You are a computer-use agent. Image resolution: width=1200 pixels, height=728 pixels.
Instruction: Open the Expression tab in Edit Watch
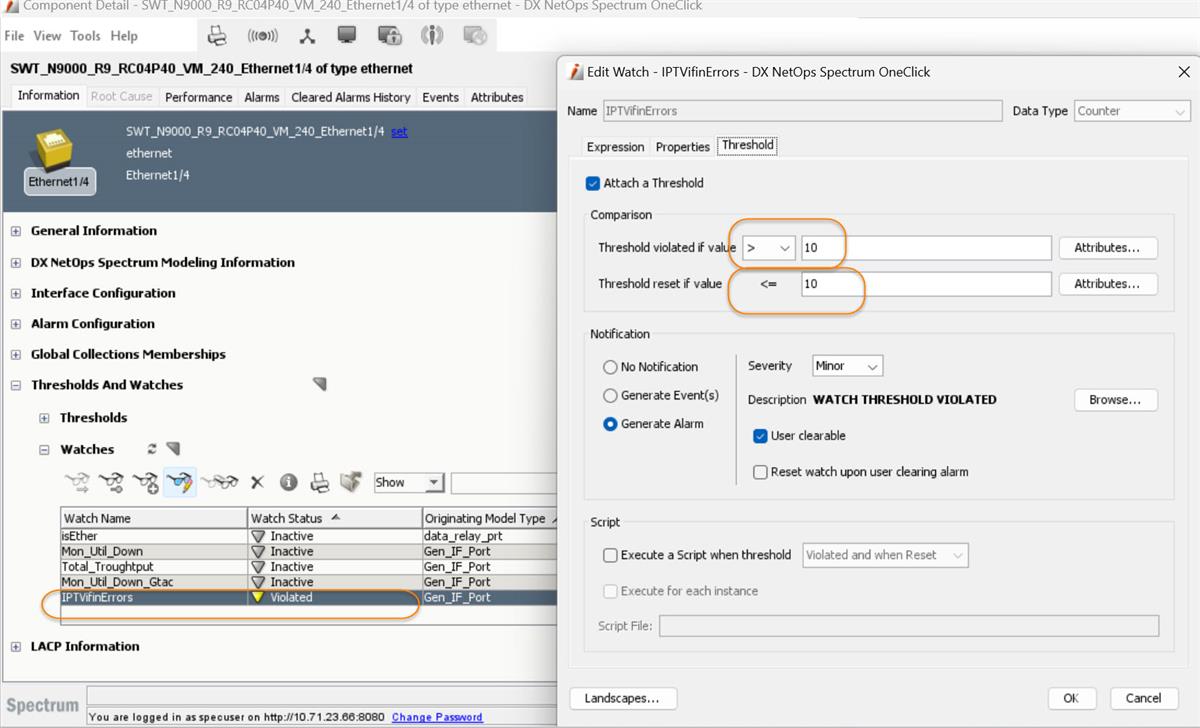(x=615, y=147)
